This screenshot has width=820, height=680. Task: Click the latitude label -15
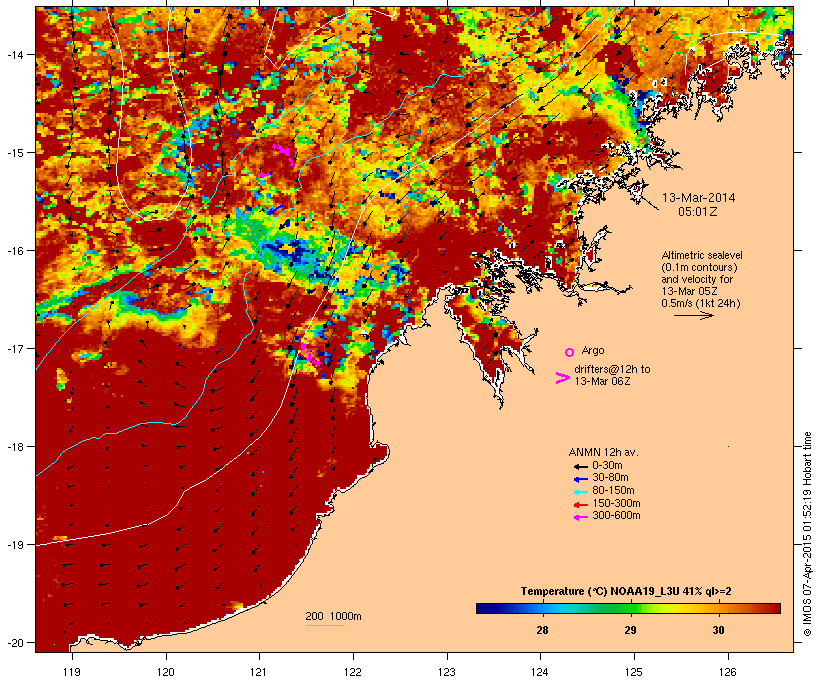(14, 153)
